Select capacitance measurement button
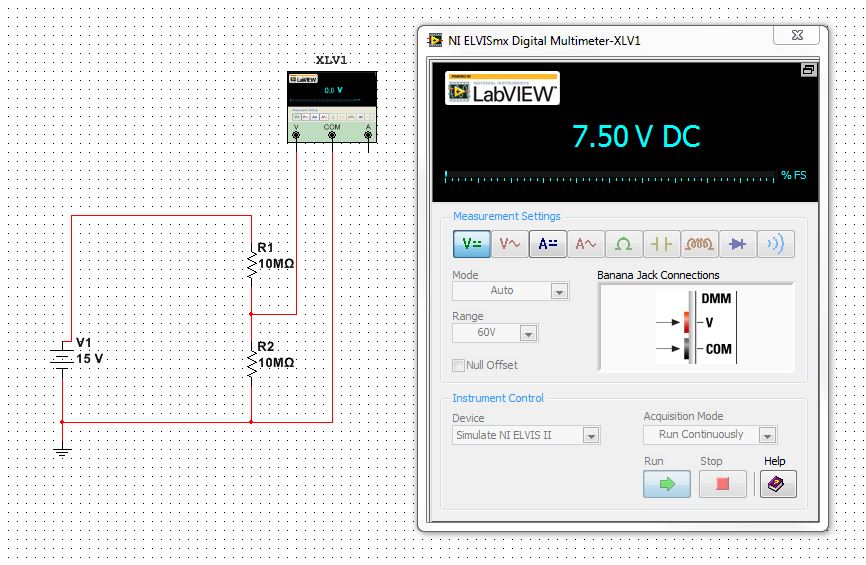The height and width of the screenshot is (565, 866). tap(662, 244)
